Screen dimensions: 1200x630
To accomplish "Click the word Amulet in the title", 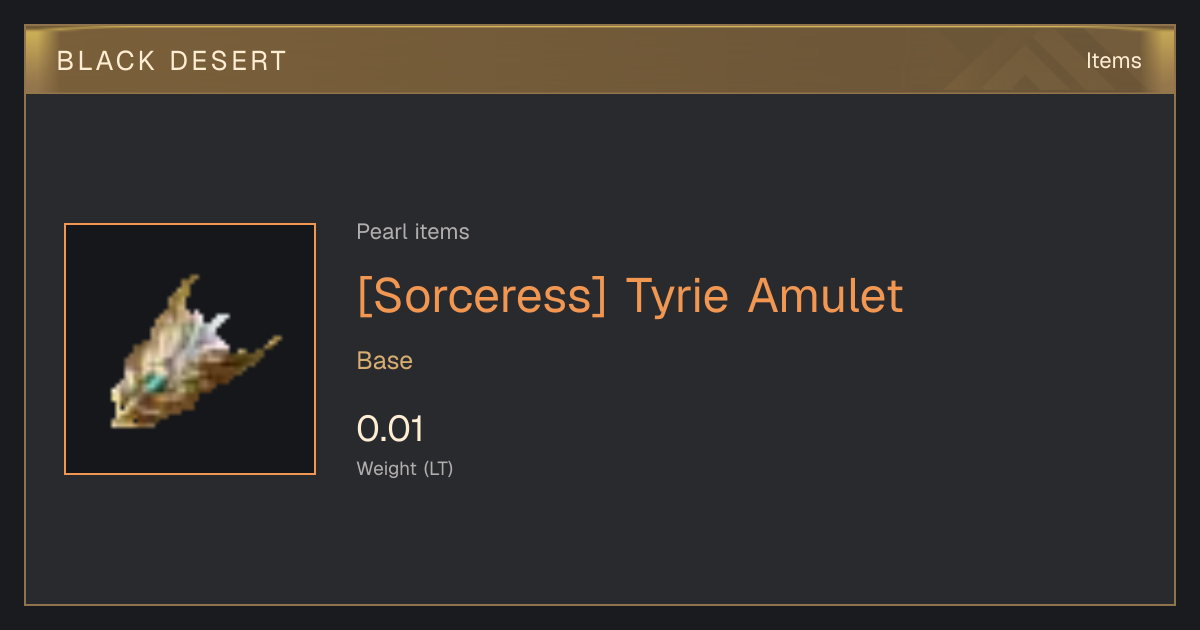I will tap(826, 296).
